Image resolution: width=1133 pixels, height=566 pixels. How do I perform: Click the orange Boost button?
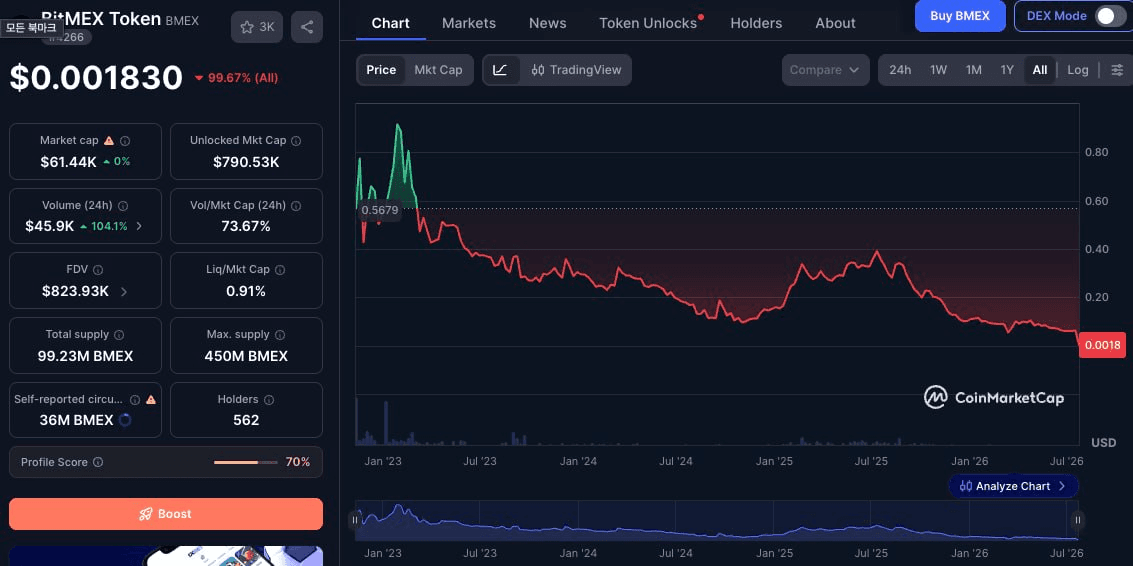pyautogui.click(x=165, y=514)
